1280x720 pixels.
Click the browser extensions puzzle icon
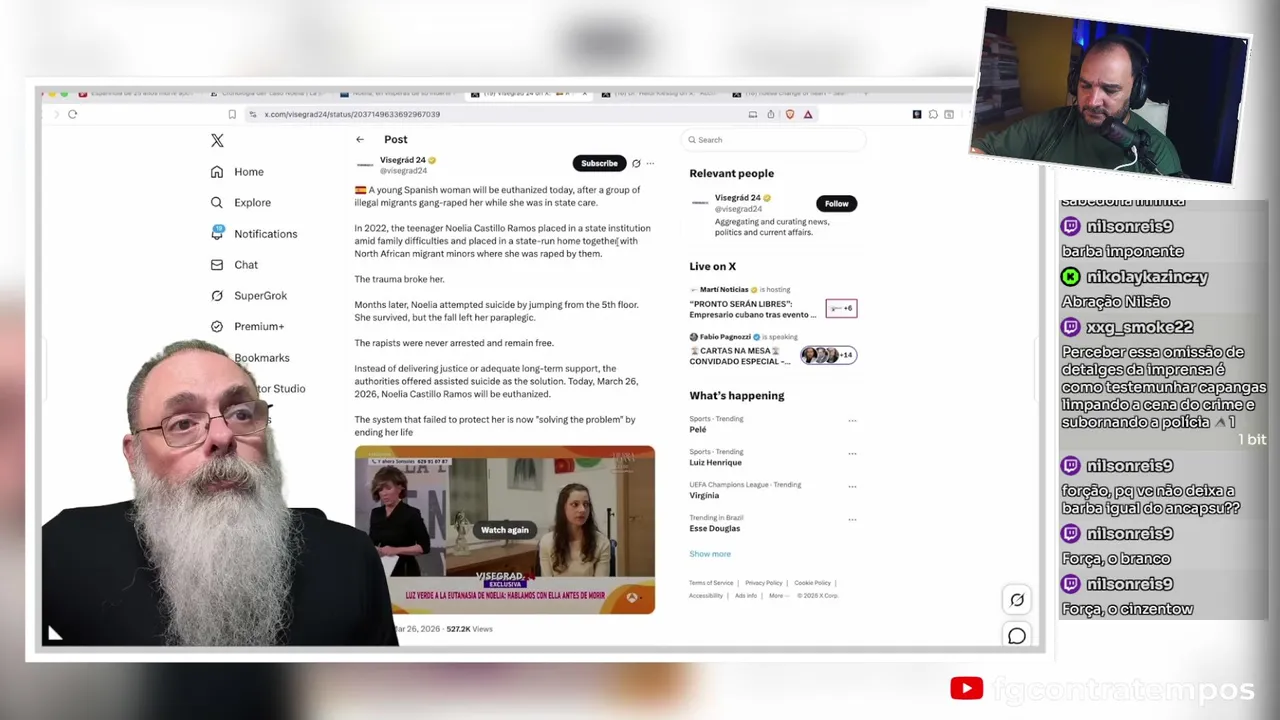tap(933, 114)
